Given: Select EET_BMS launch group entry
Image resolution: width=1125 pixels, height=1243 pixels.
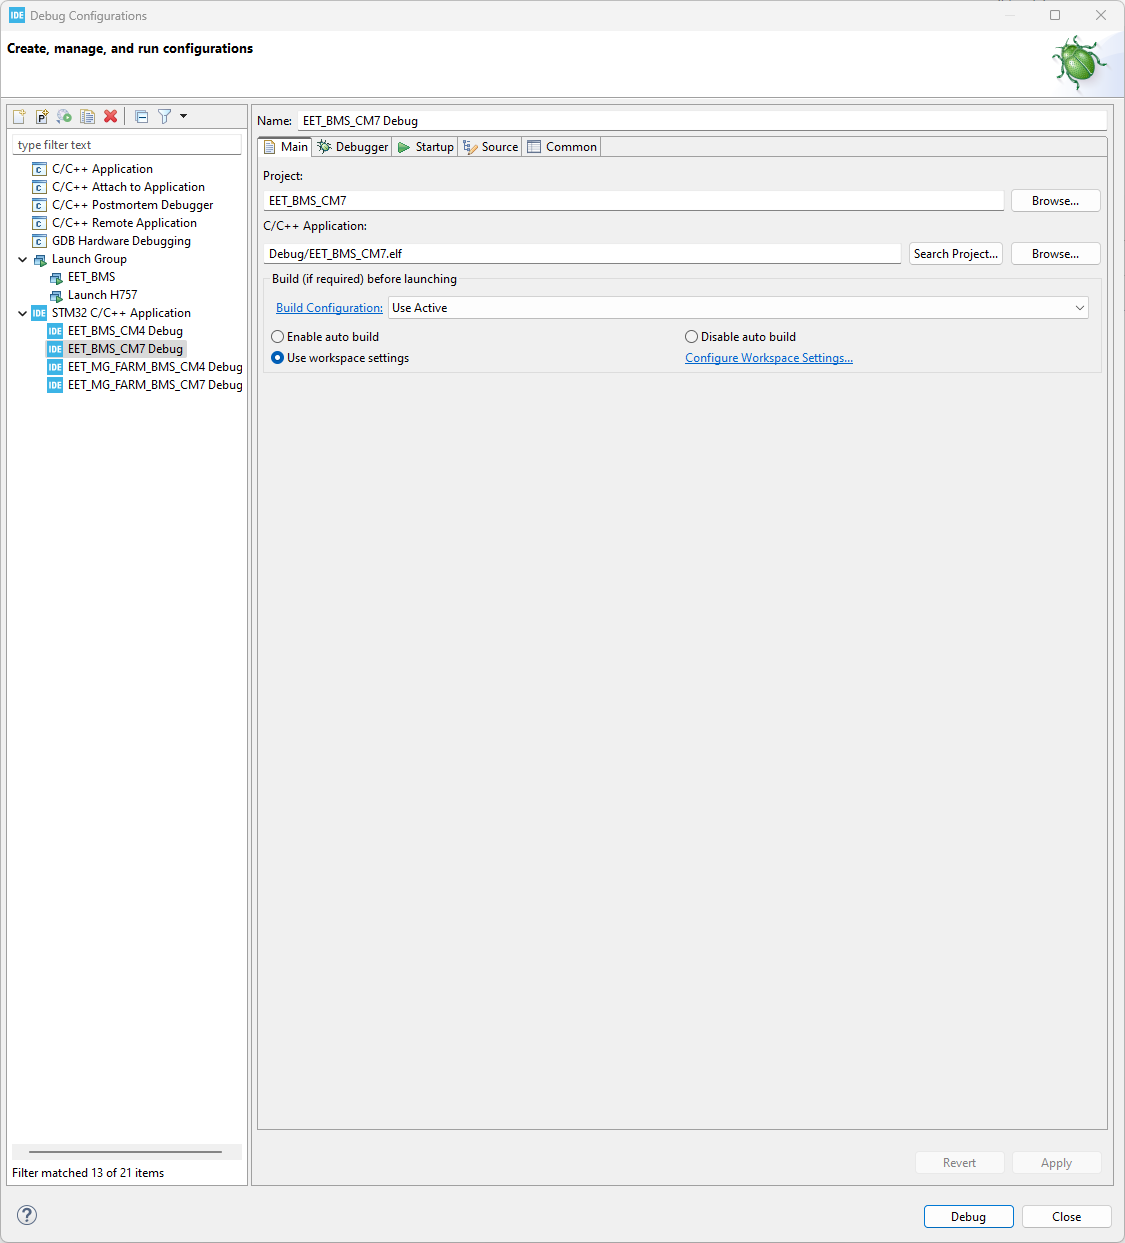Looking at the screenshot, I should [x=91, y=277].
